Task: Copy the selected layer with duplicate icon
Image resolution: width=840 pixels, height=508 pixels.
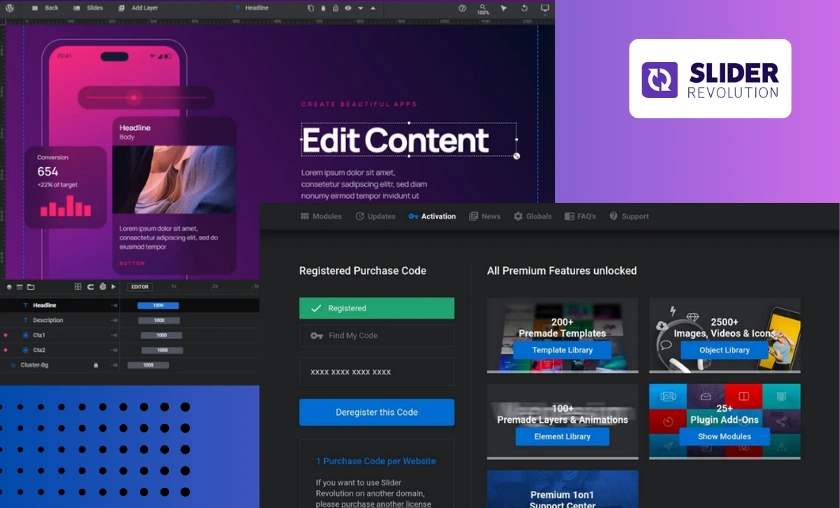Action: pos(310,8)
